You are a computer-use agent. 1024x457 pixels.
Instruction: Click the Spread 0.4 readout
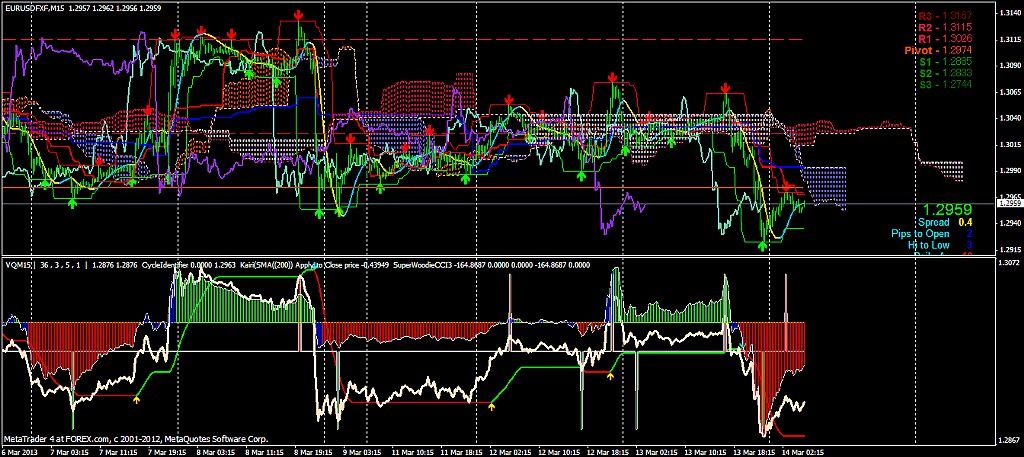944,223
